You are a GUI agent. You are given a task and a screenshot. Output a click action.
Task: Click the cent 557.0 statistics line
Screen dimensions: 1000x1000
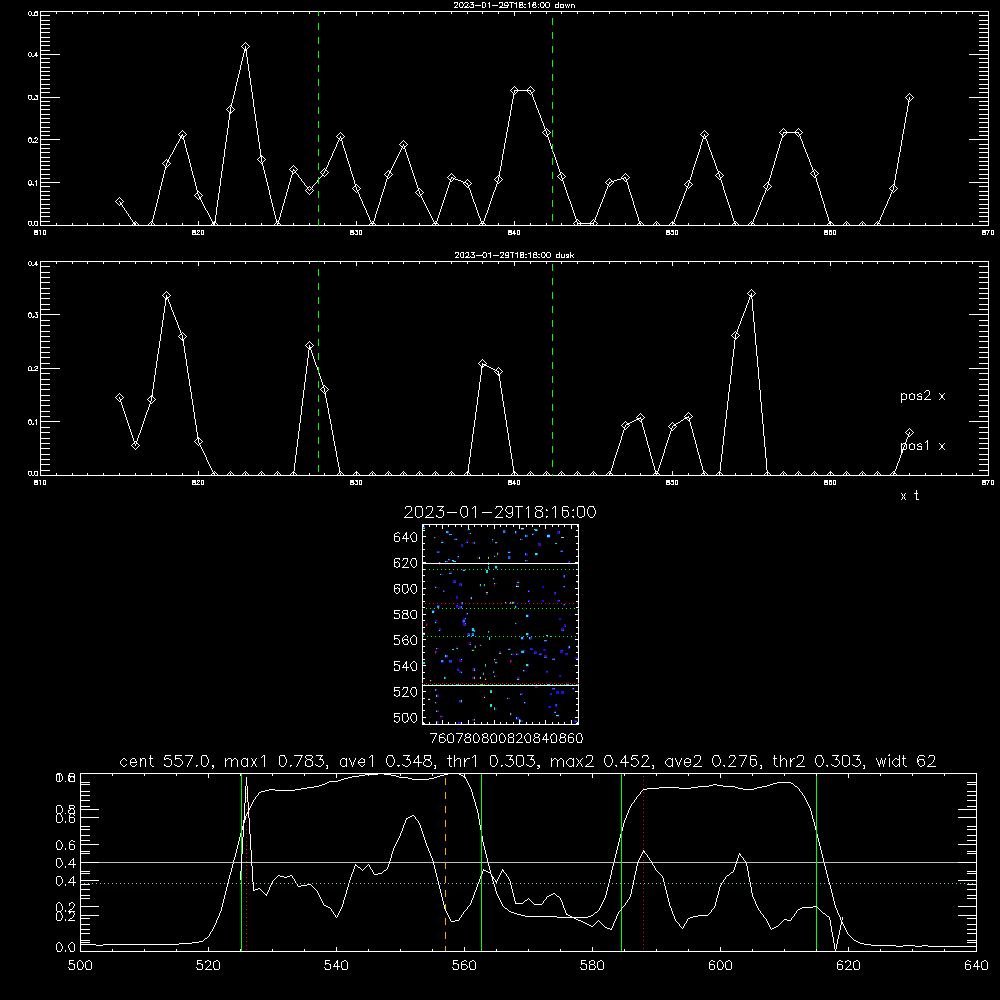(528, 761)
